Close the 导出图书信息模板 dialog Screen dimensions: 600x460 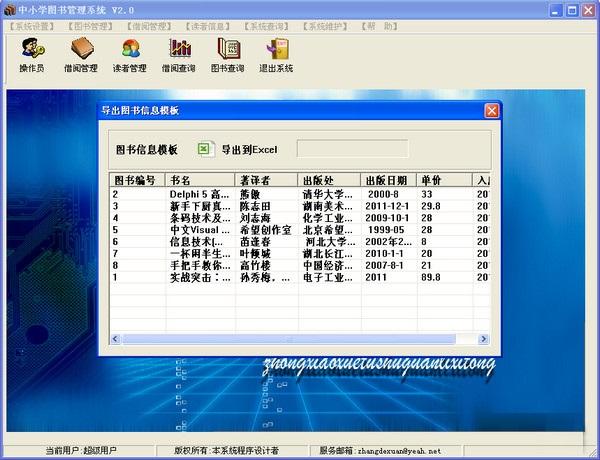pyautogui.click(x=492, y=111)
